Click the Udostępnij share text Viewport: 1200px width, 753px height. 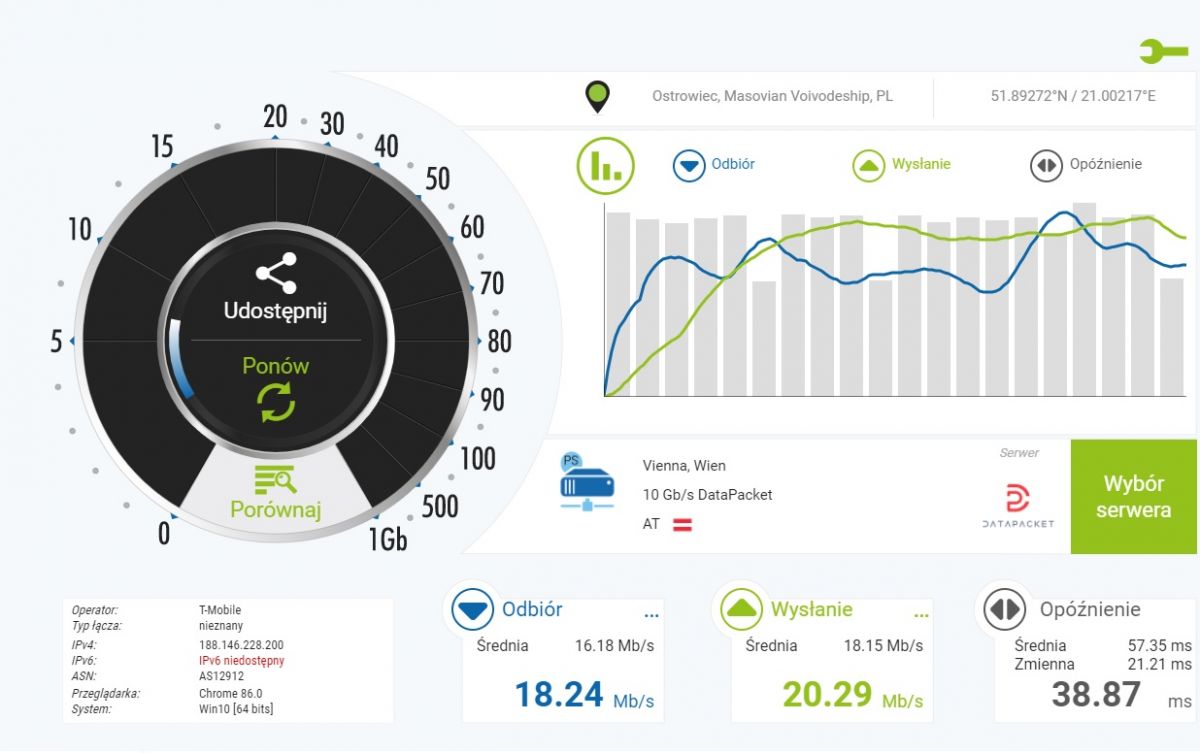click(276, 311)
